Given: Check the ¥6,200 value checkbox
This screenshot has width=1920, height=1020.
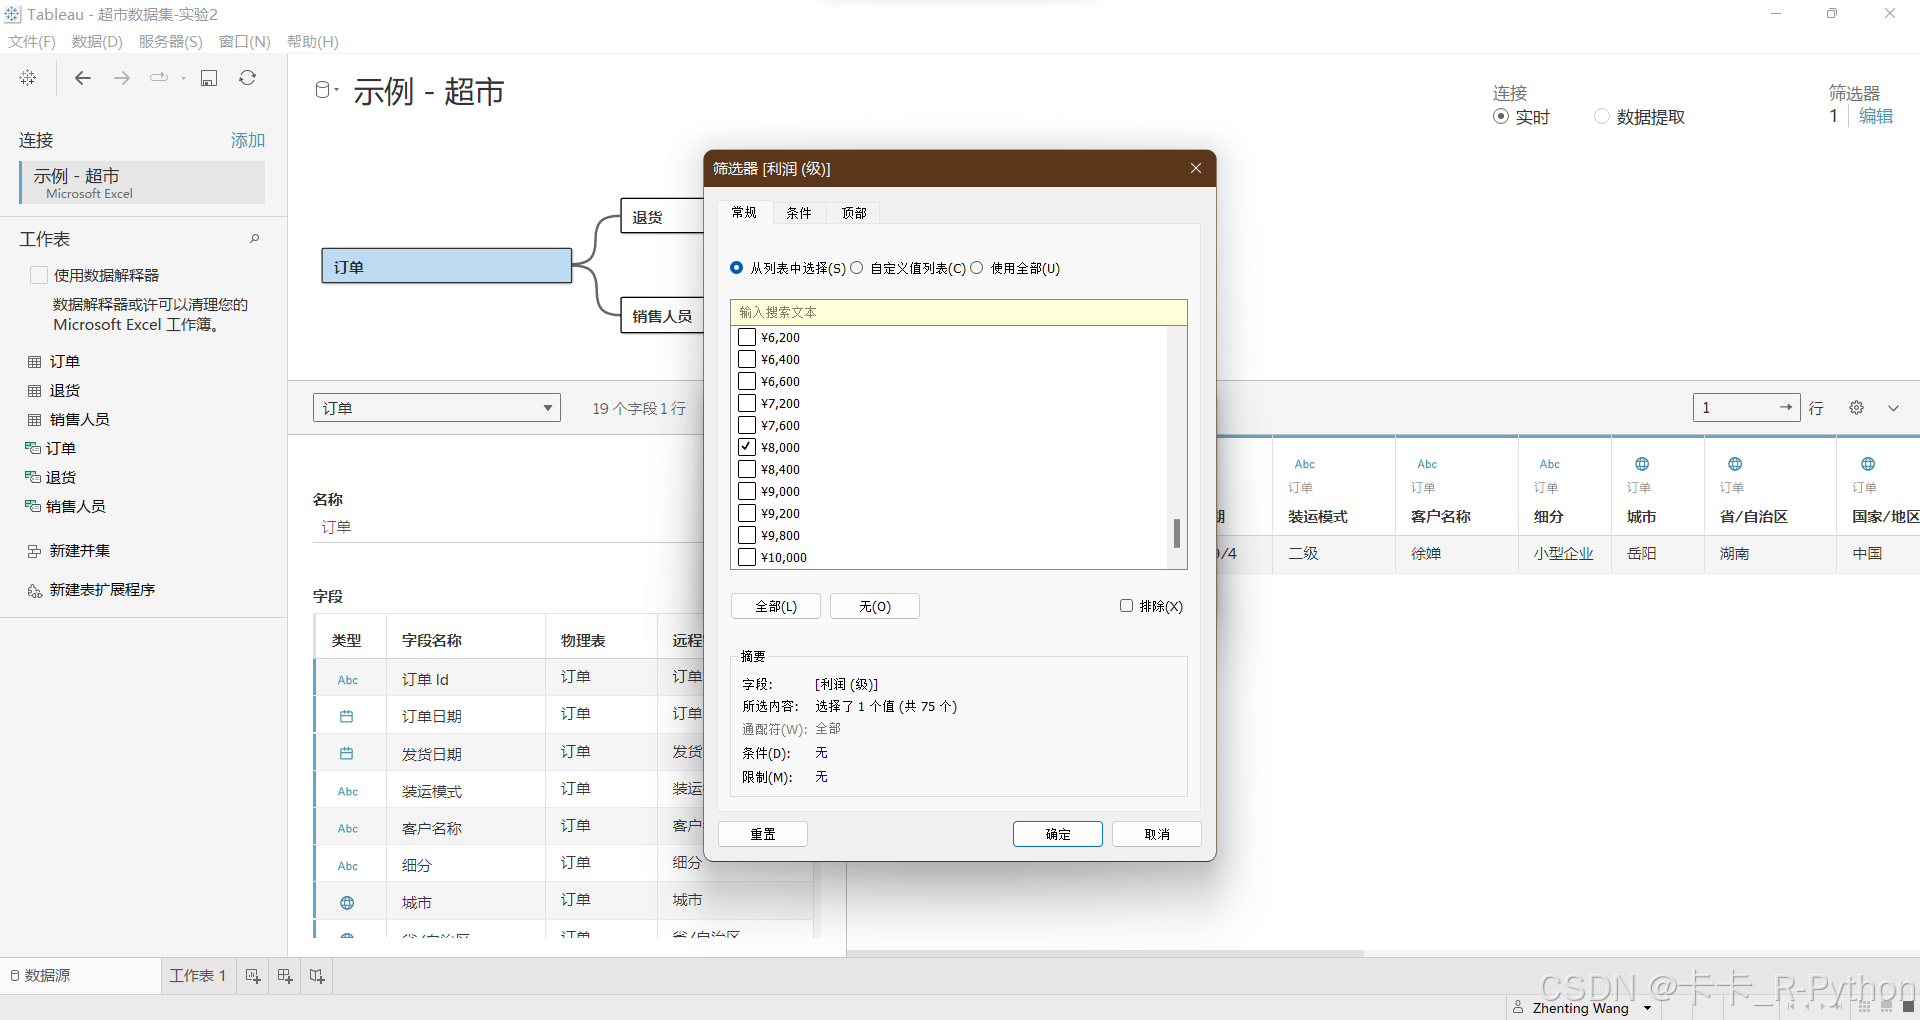Looking at the screenshot, I should tap(747, 337).
